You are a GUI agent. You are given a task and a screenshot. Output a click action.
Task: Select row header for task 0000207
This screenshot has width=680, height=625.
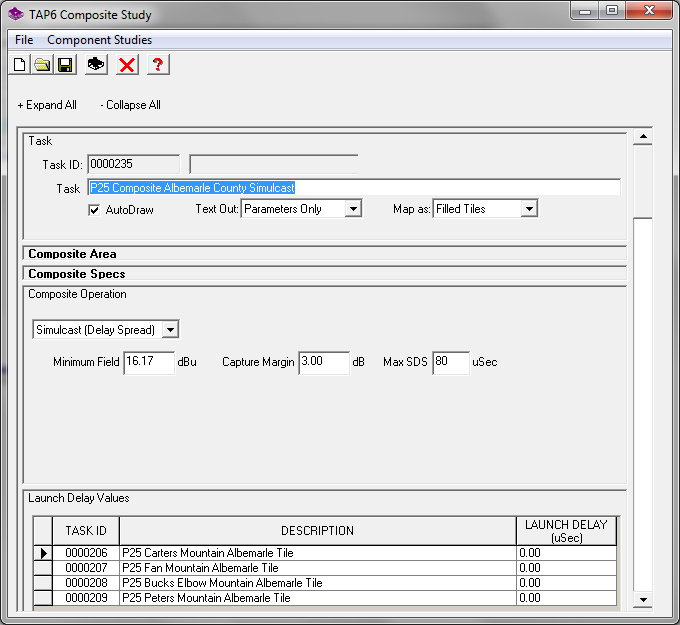pyautogui.click(x=43, y=568)
